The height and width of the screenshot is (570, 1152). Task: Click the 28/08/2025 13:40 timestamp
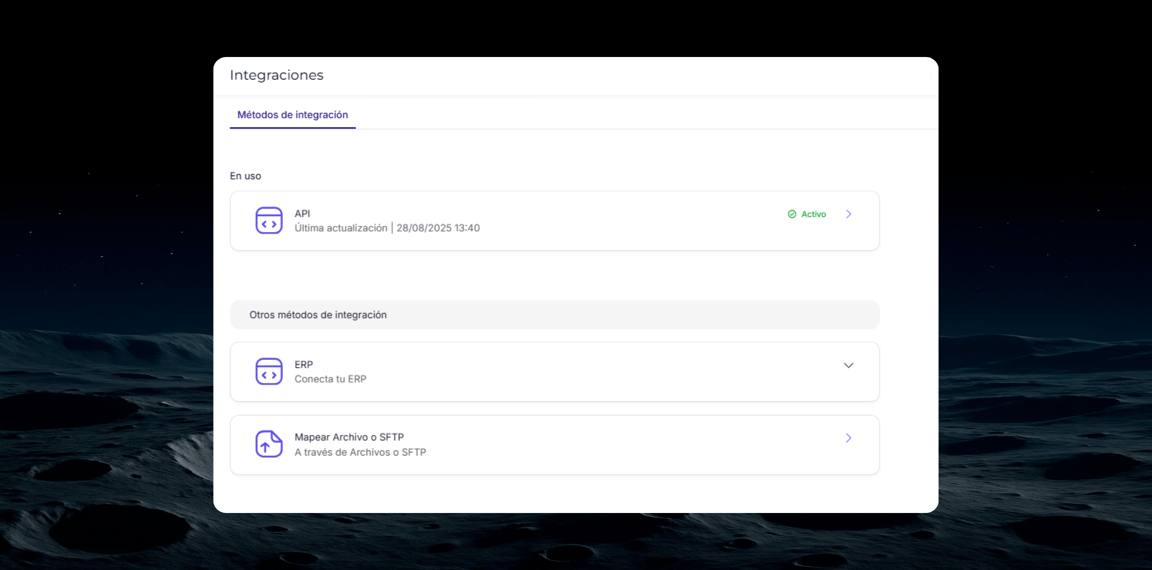(x=438, y=228)
